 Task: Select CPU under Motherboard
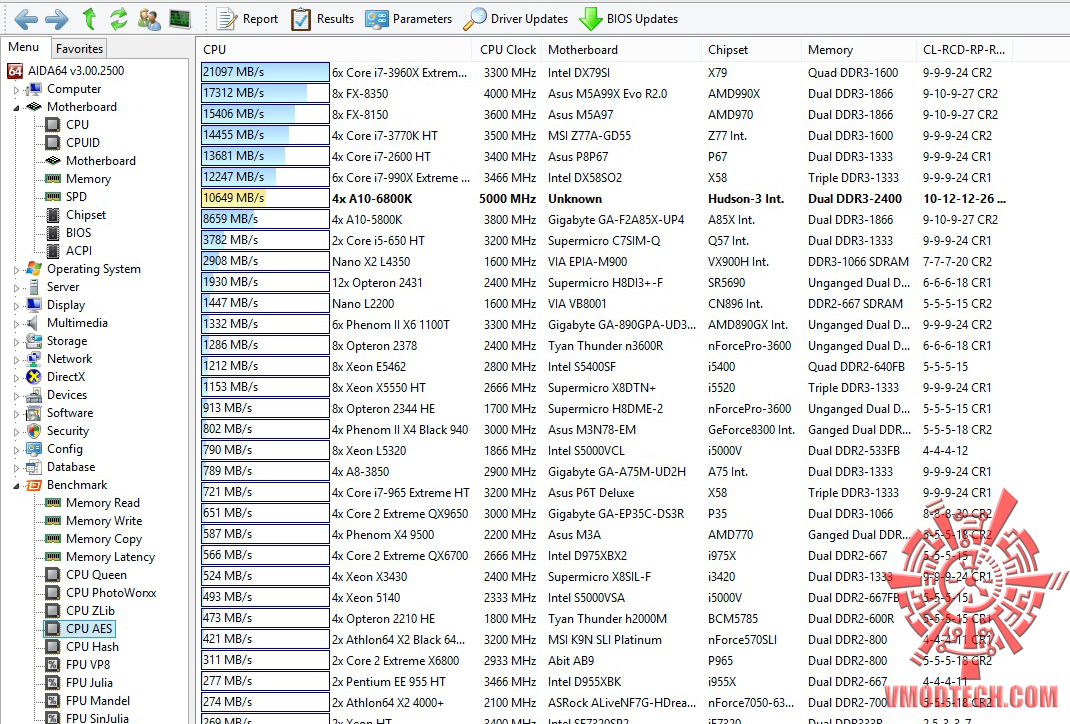(68, 125)
